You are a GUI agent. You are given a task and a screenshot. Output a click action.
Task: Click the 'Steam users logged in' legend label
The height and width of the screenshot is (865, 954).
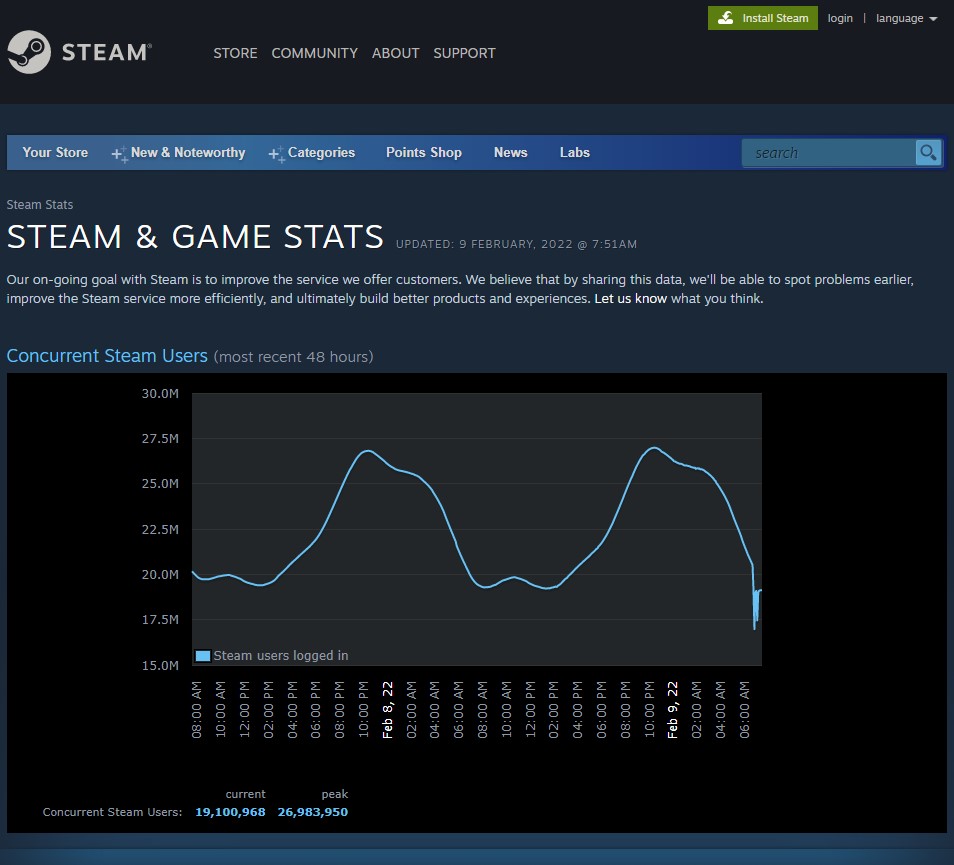pyautogui.click(x=280, y=656)
